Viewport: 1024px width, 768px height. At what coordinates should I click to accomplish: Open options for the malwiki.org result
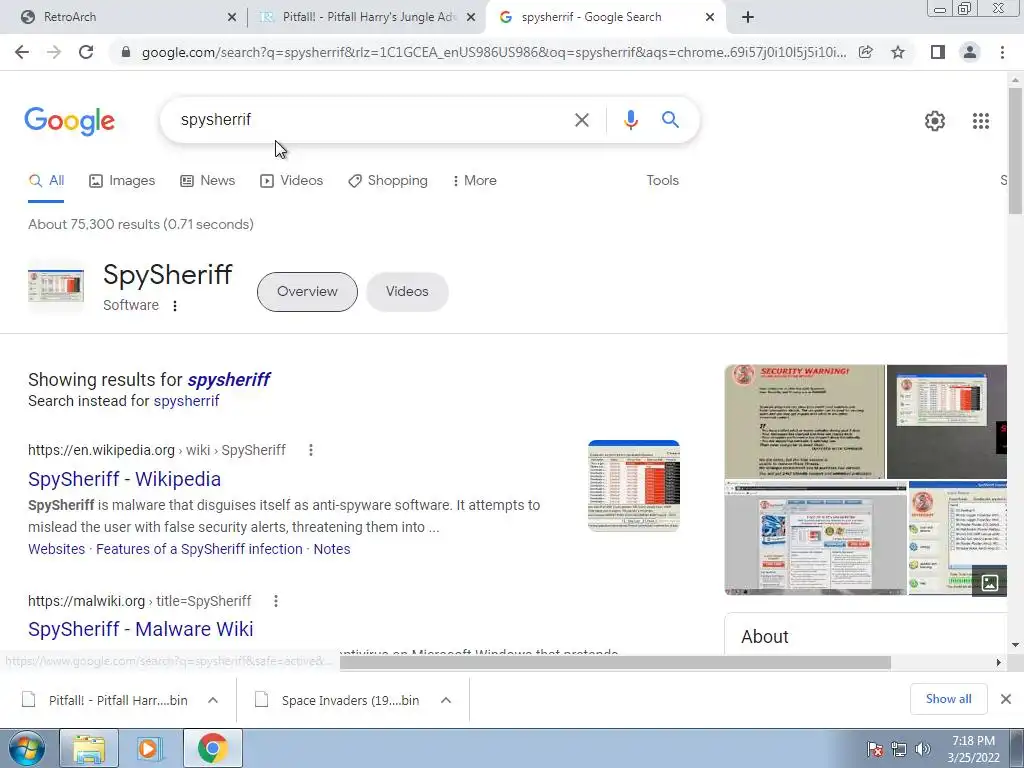coord(276,601)
